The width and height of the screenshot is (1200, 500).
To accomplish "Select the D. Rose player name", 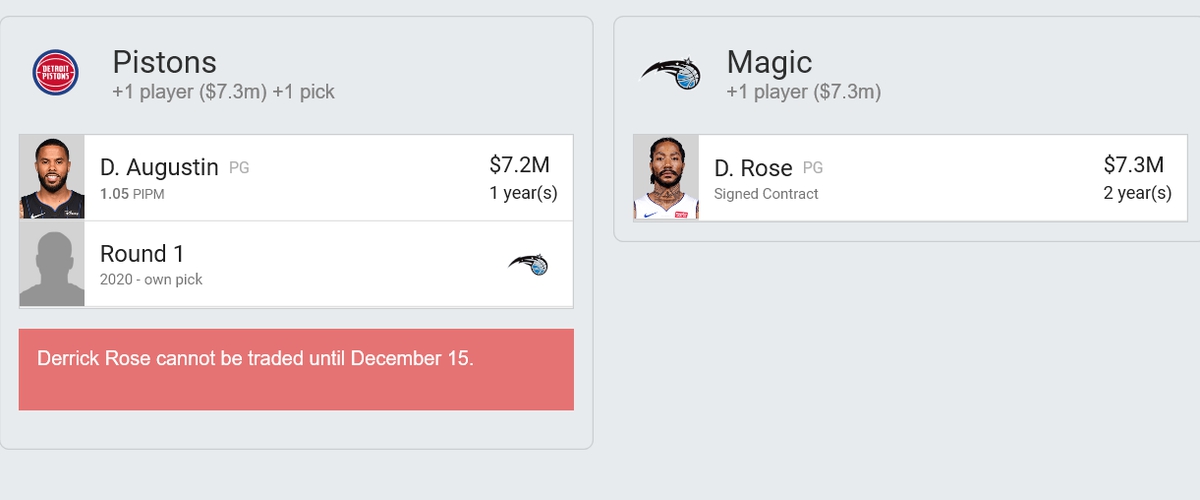I will coord(753,167).
